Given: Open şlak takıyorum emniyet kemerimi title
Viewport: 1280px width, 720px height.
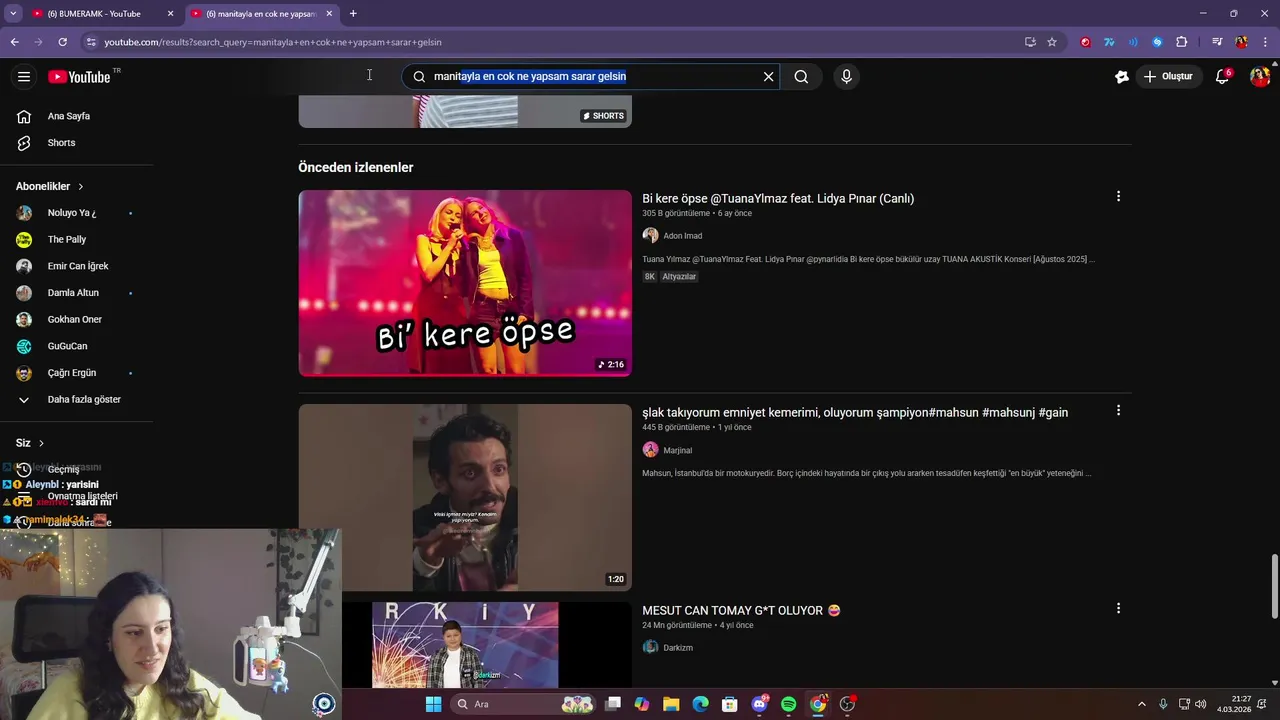Looking at the screenshot, I should click(855, 412).
